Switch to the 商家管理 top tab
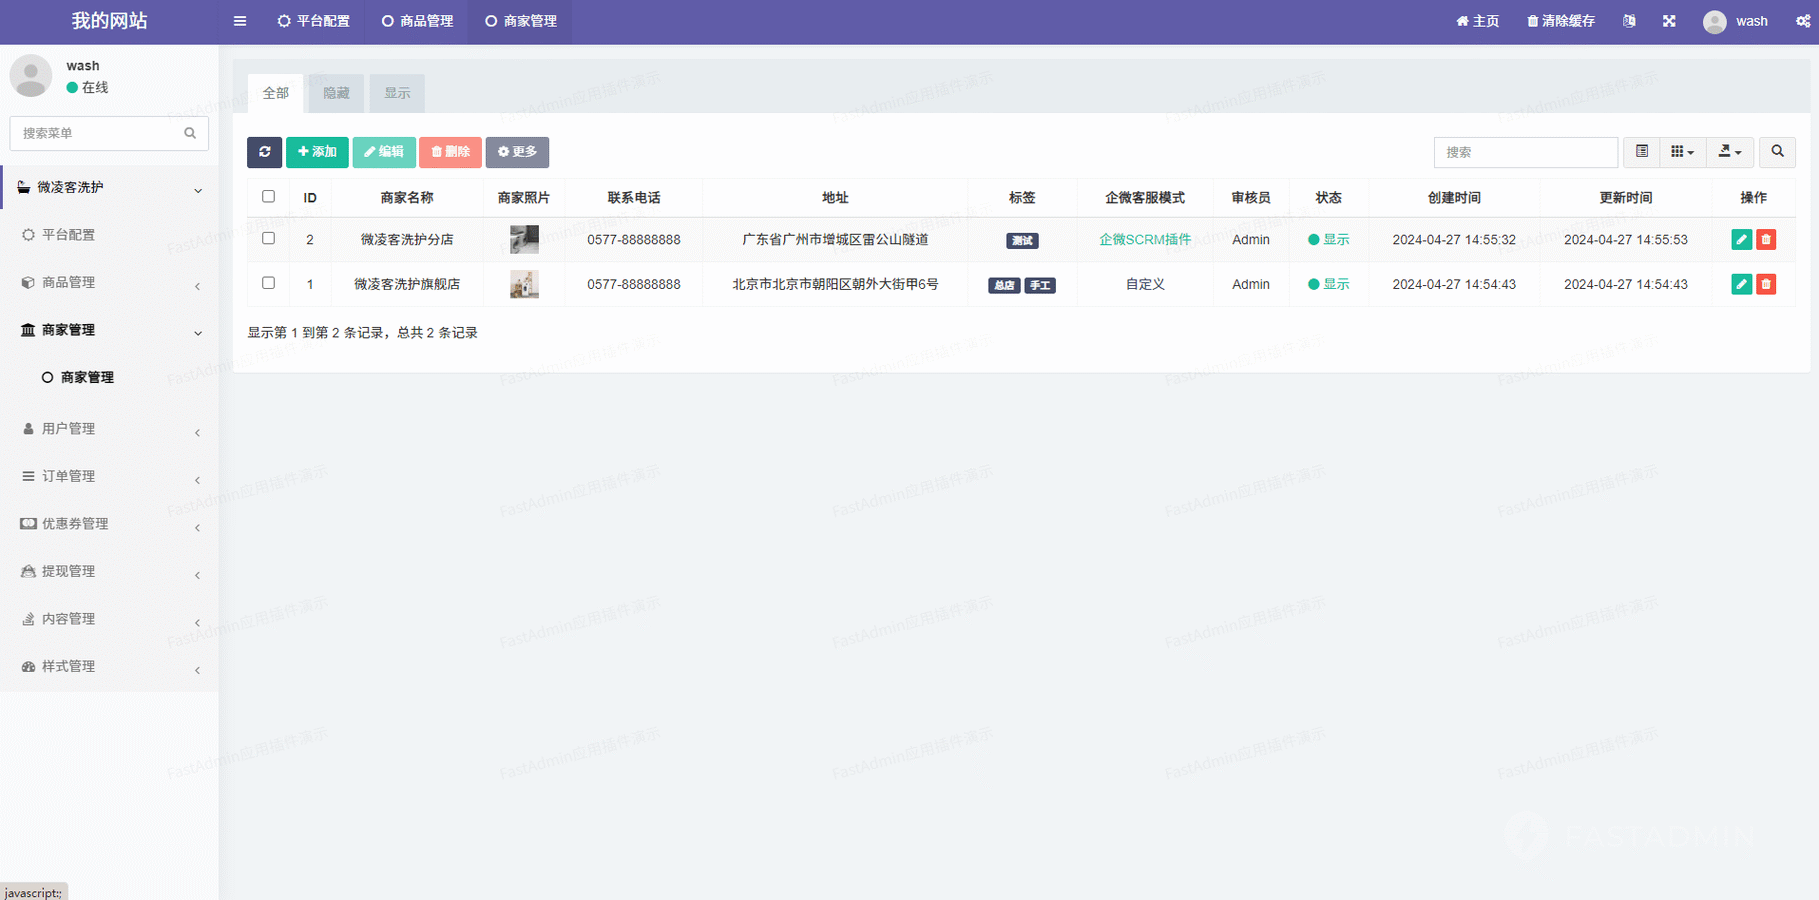 tap(520, 21)
